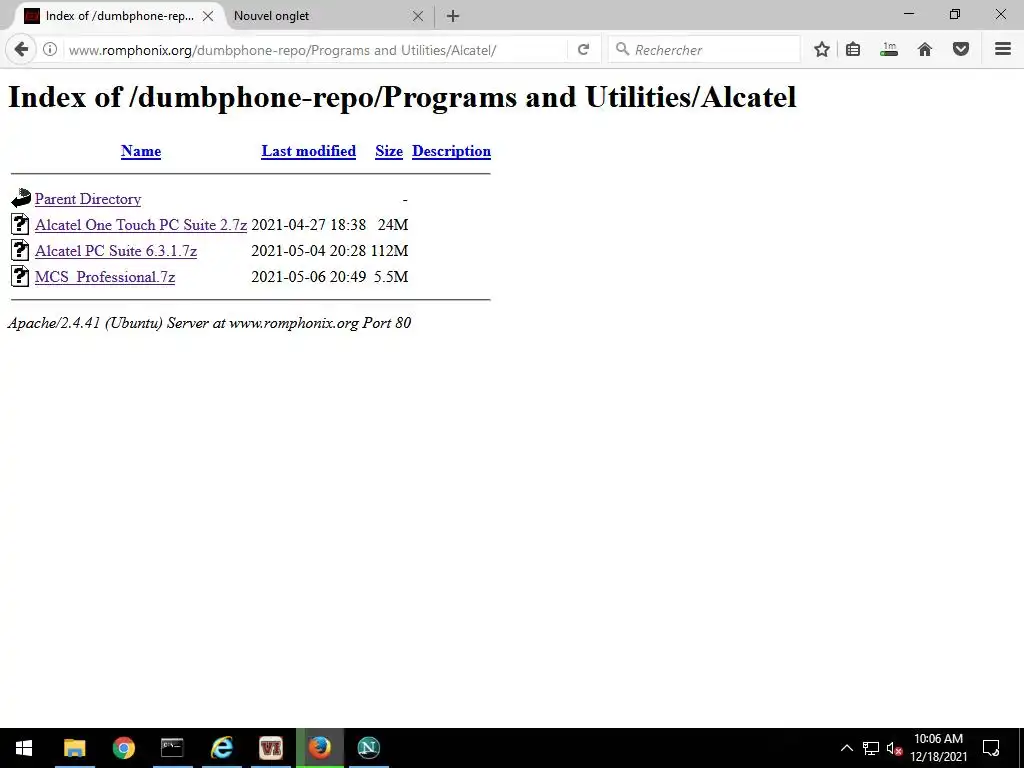The height and width of the screenshot is (768, 1024).
Task: Go back using the browser back arrow
Action: point(21,49)
